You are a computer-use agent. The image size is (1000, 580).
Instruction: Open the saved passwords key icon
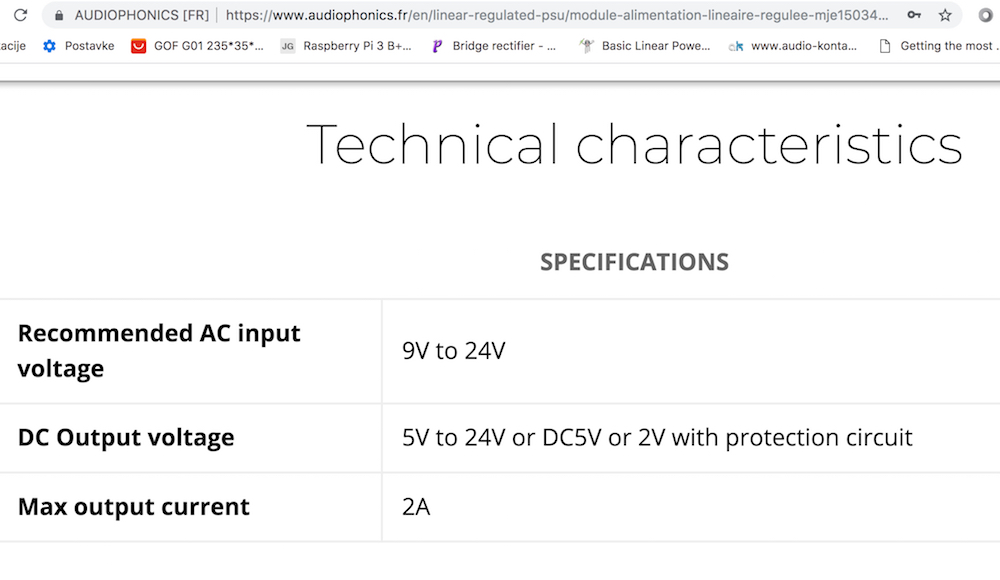(x=915, y=15)
